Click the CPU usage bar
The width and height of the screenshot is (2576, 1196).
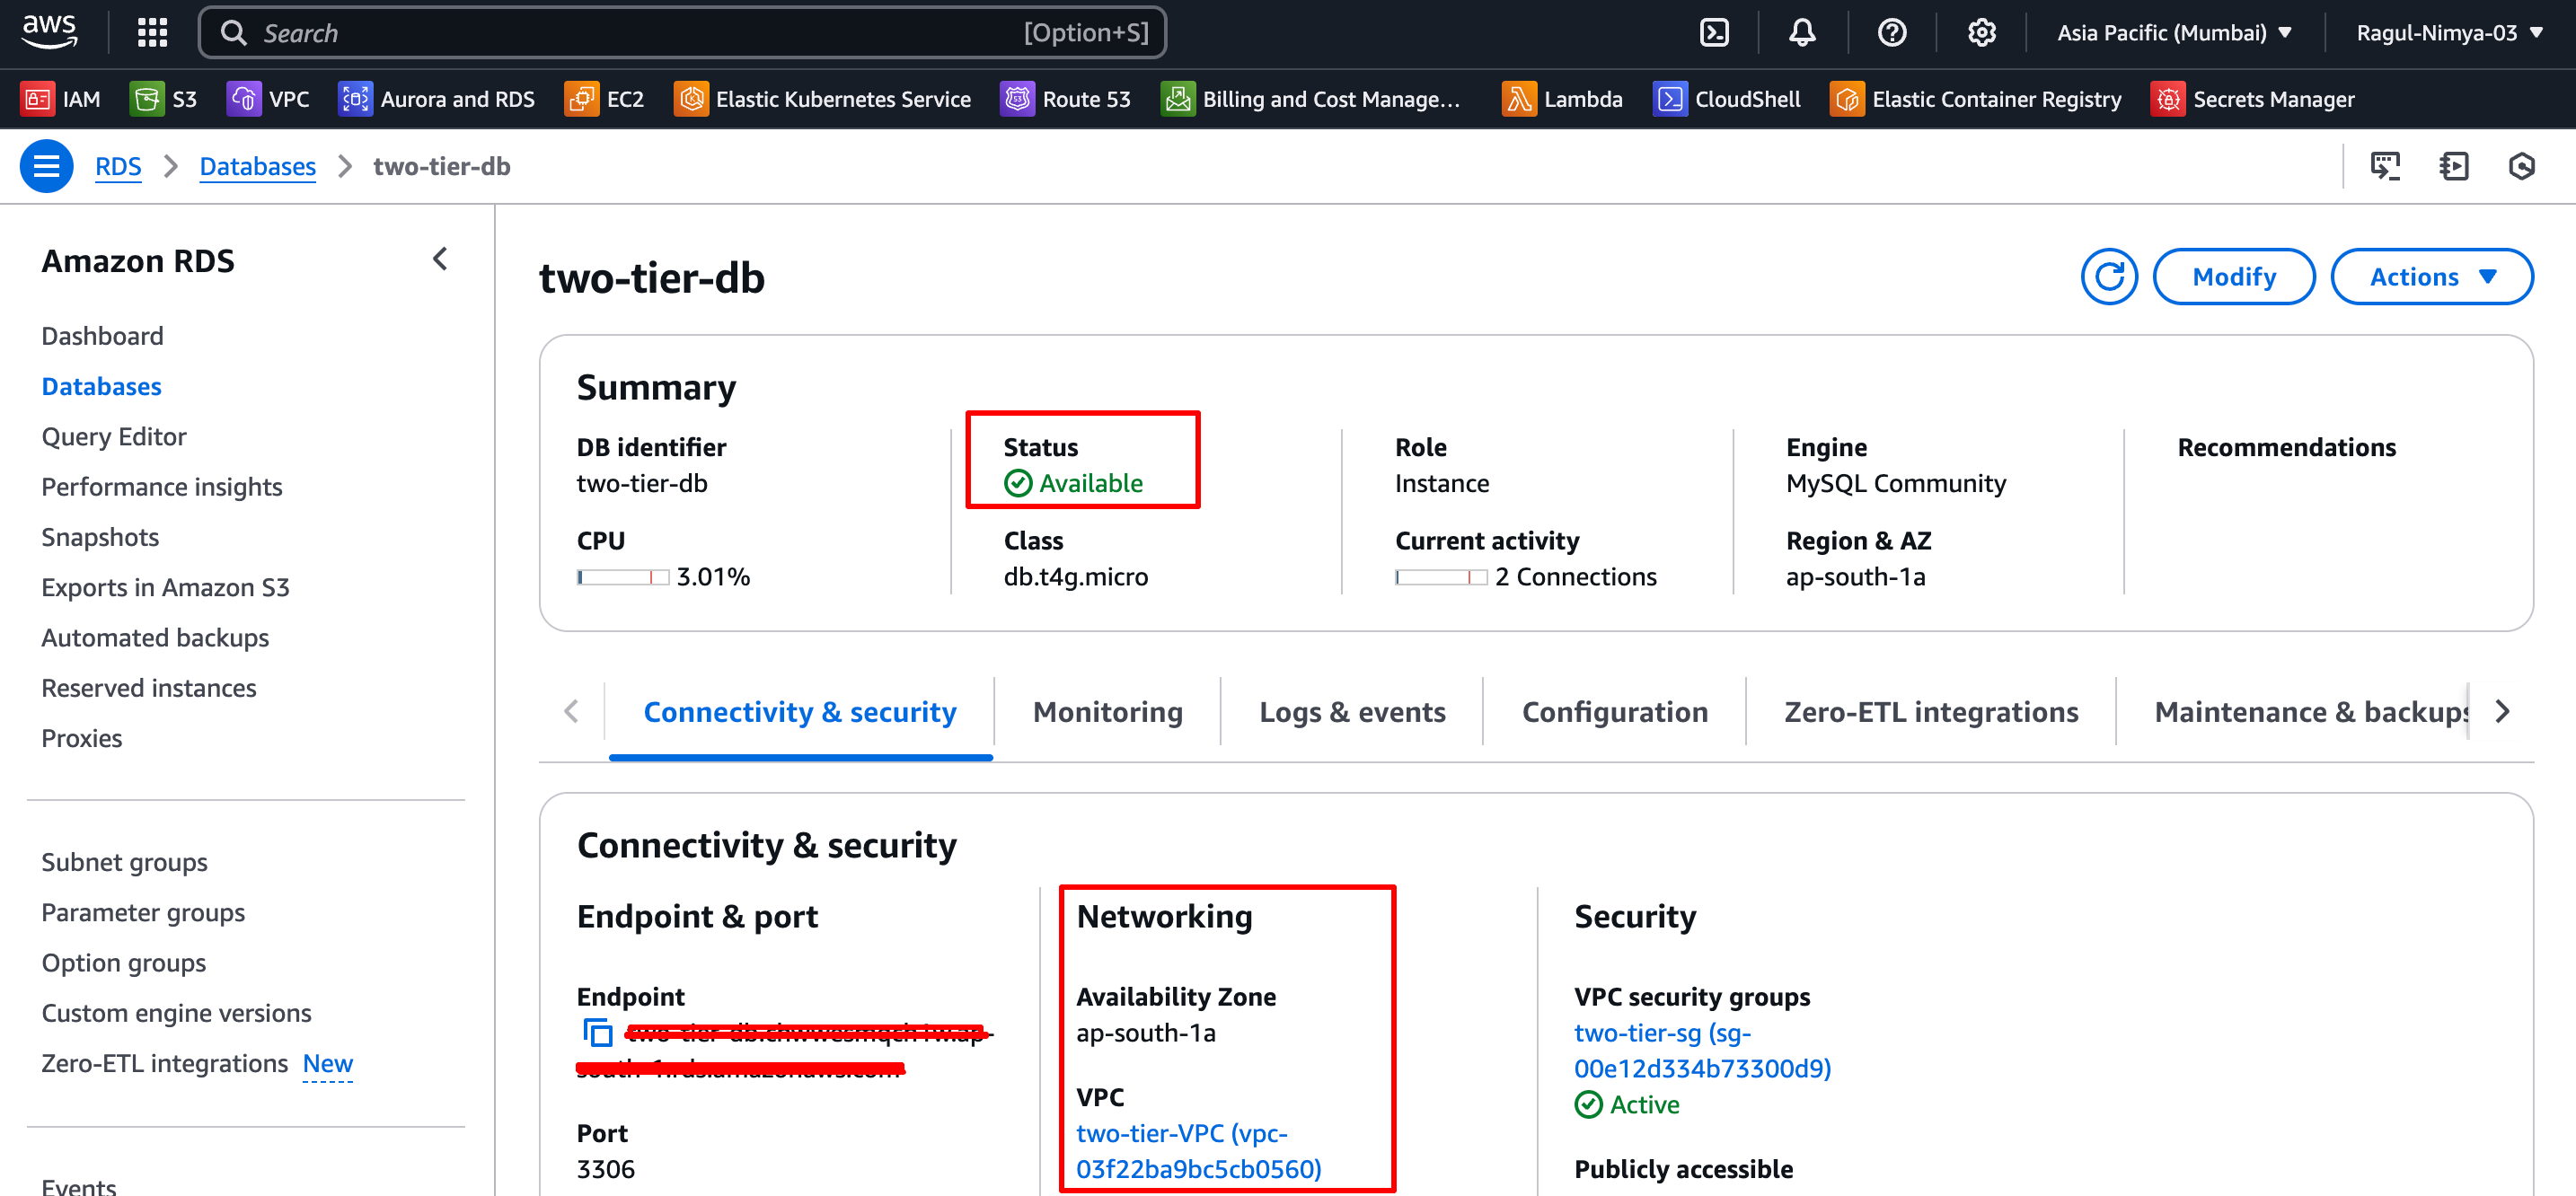pos(623,577)
